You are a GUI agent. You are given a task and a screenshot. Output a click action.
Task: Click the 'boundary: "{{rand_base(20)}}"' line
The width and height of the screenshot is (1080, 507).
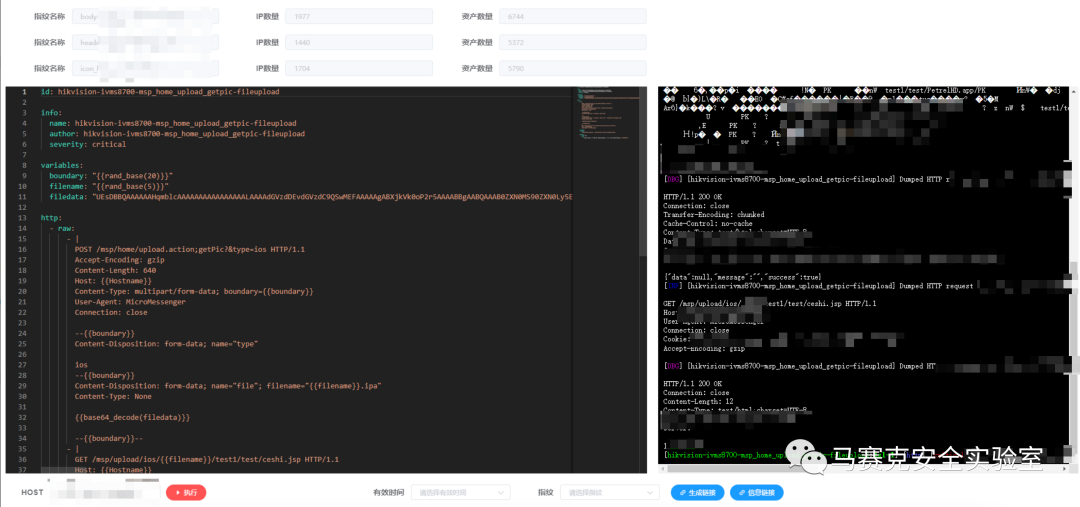[x=111, y=176]
